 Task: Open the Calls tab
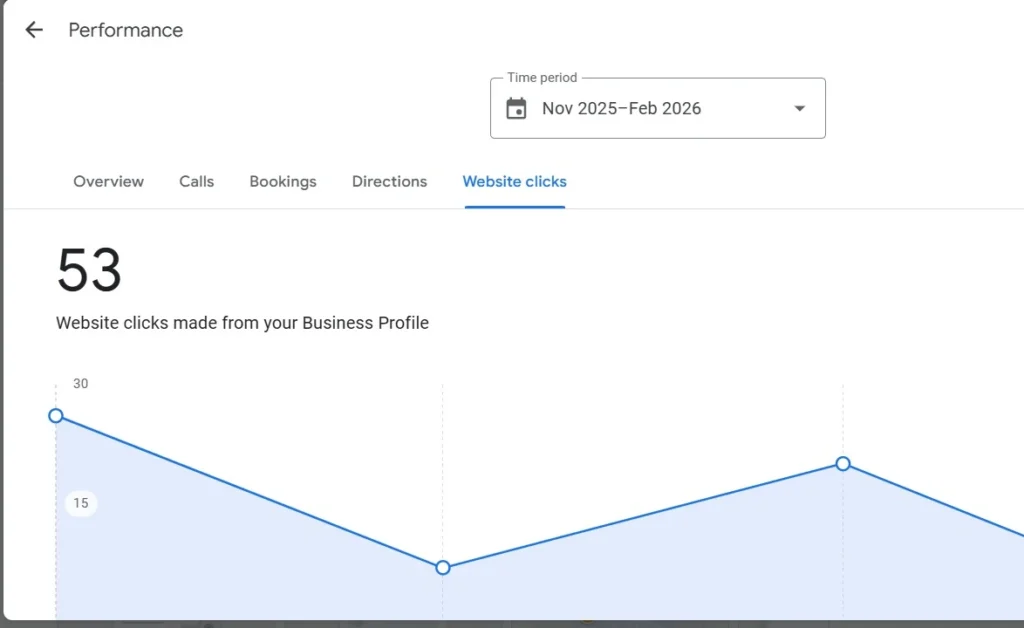point(196,181)
